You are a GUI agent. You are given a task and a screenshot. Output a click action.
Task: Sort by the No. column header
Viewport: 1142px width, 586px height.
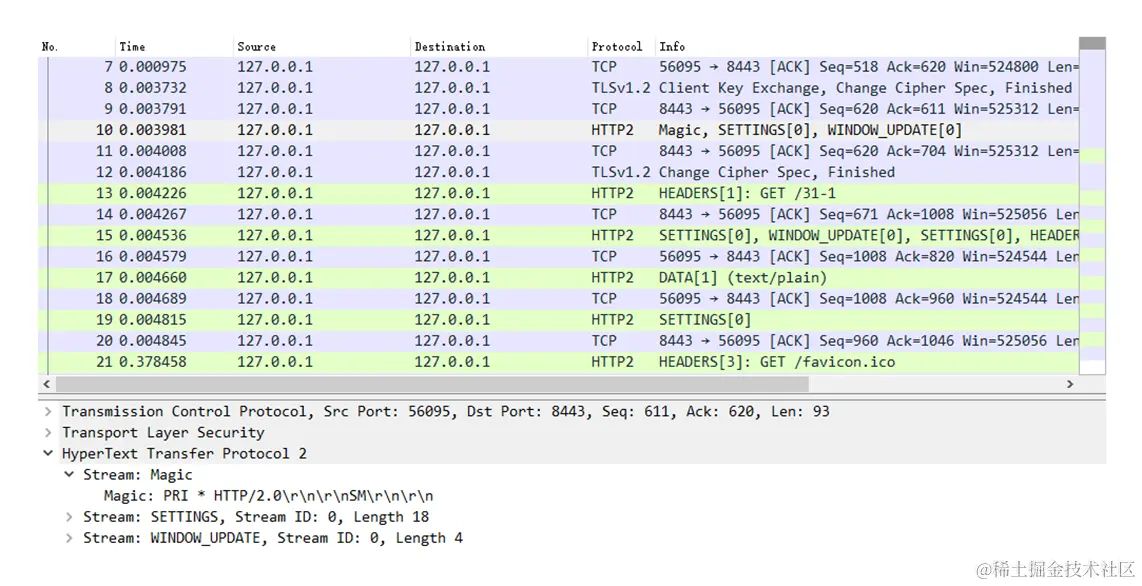coord(76,47)
